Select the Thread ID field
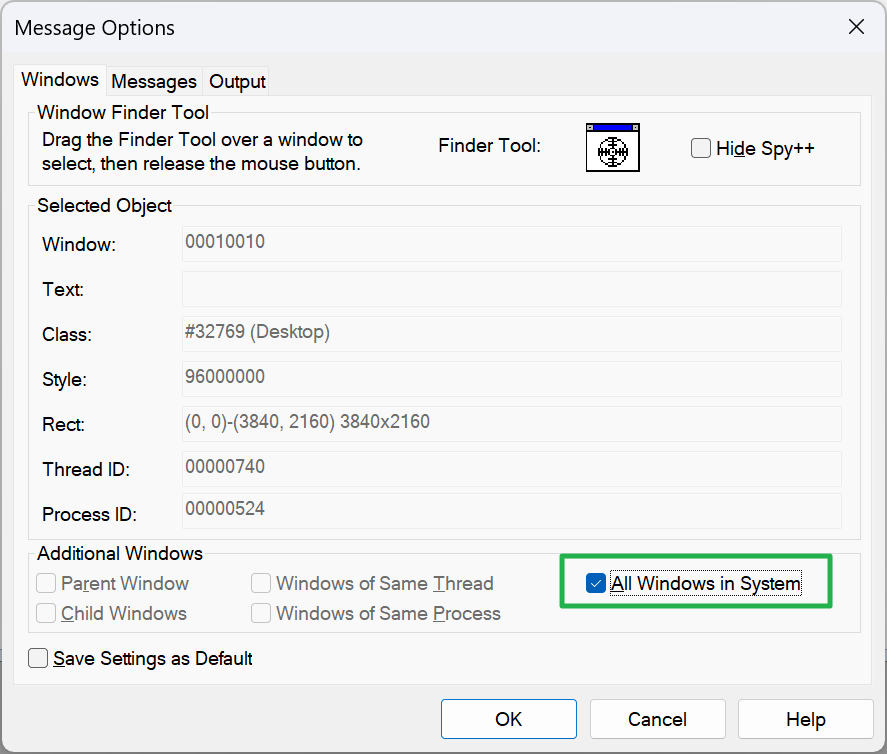887x754 pixels. (511, 469)
